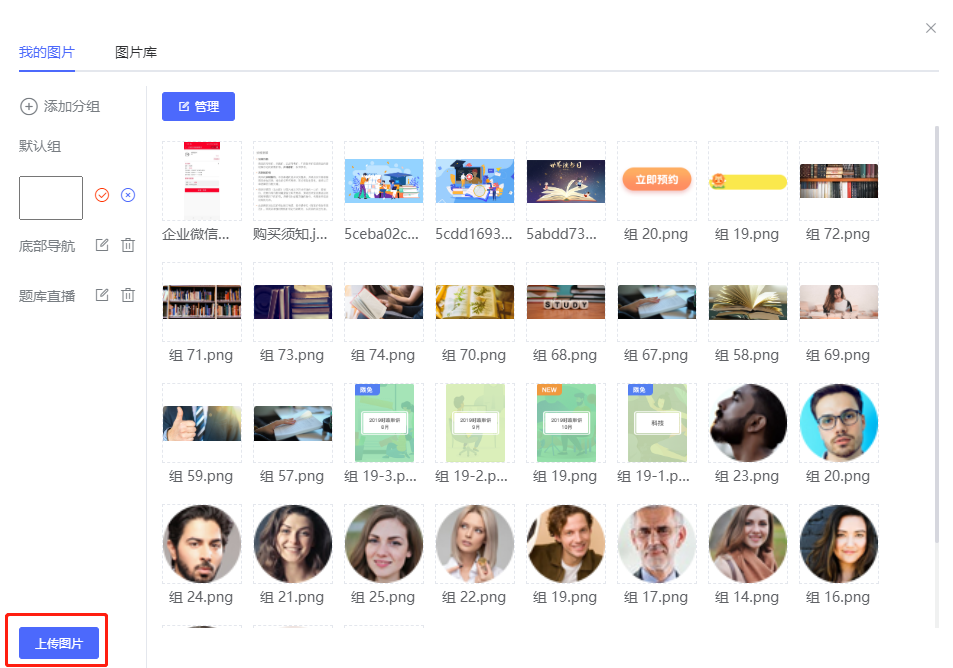The width and height of the screenshot is (953, 668).
Task: Select the thumbs-up image 组 59.png
Action: click(201, 423)
